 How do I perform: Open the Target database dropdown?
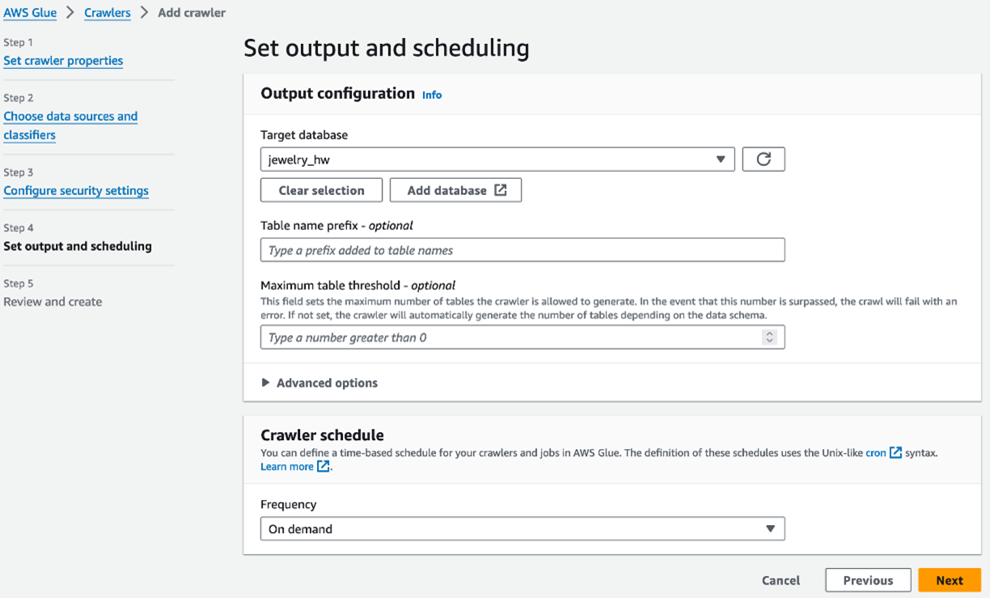(x=498, y=159)
